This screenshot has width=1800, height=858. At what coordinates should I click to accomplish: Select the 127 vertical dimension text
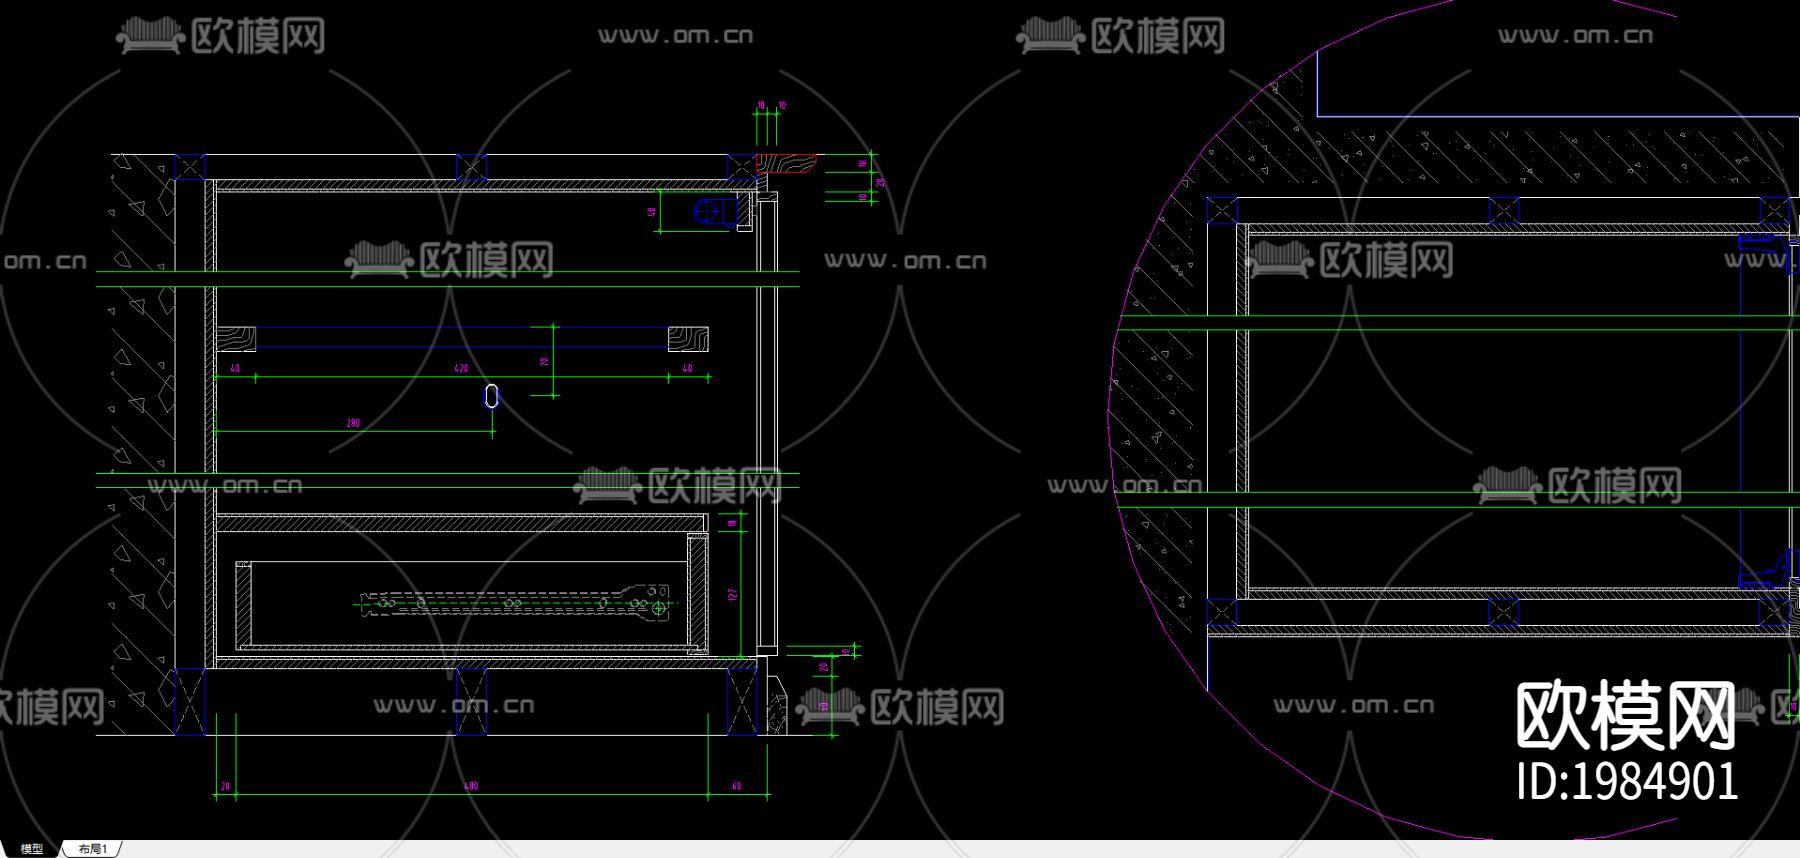click(x=733, y=595)
